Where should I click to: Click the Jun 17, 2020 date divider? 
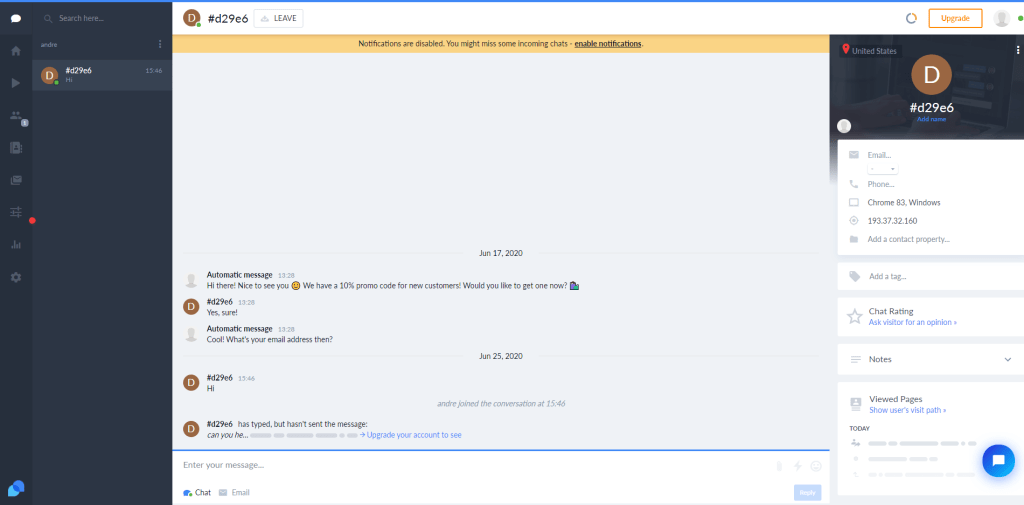click(x=500, y=253)
